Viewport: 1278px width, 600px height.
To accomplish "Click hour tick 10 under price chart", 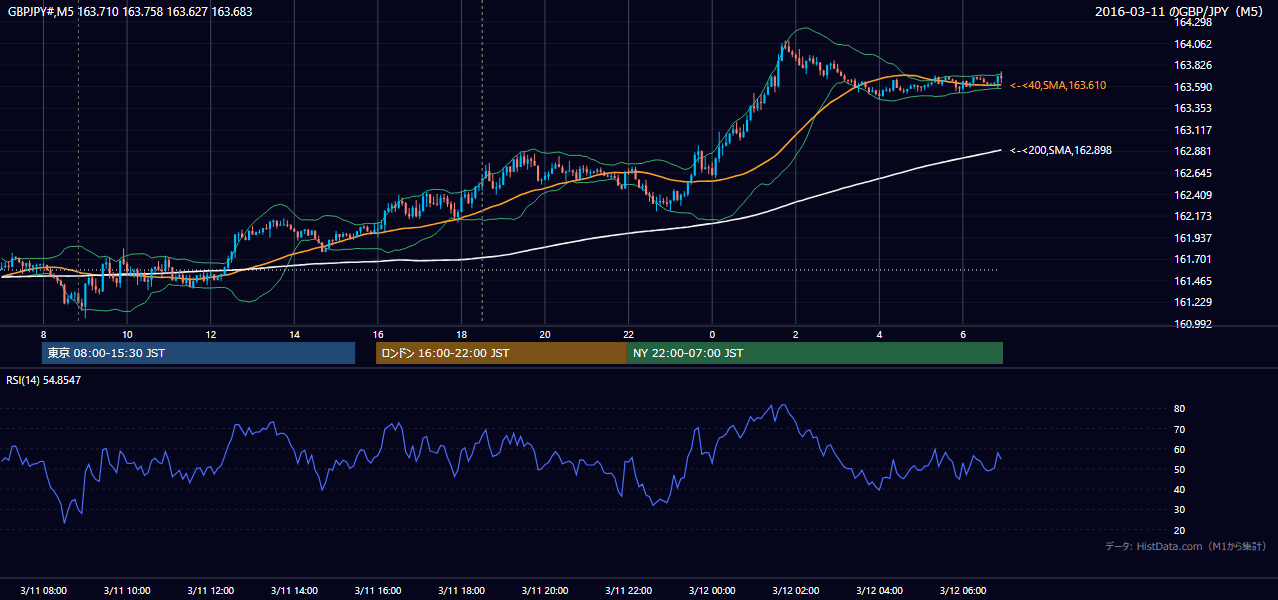I will (x=127, y=334).
